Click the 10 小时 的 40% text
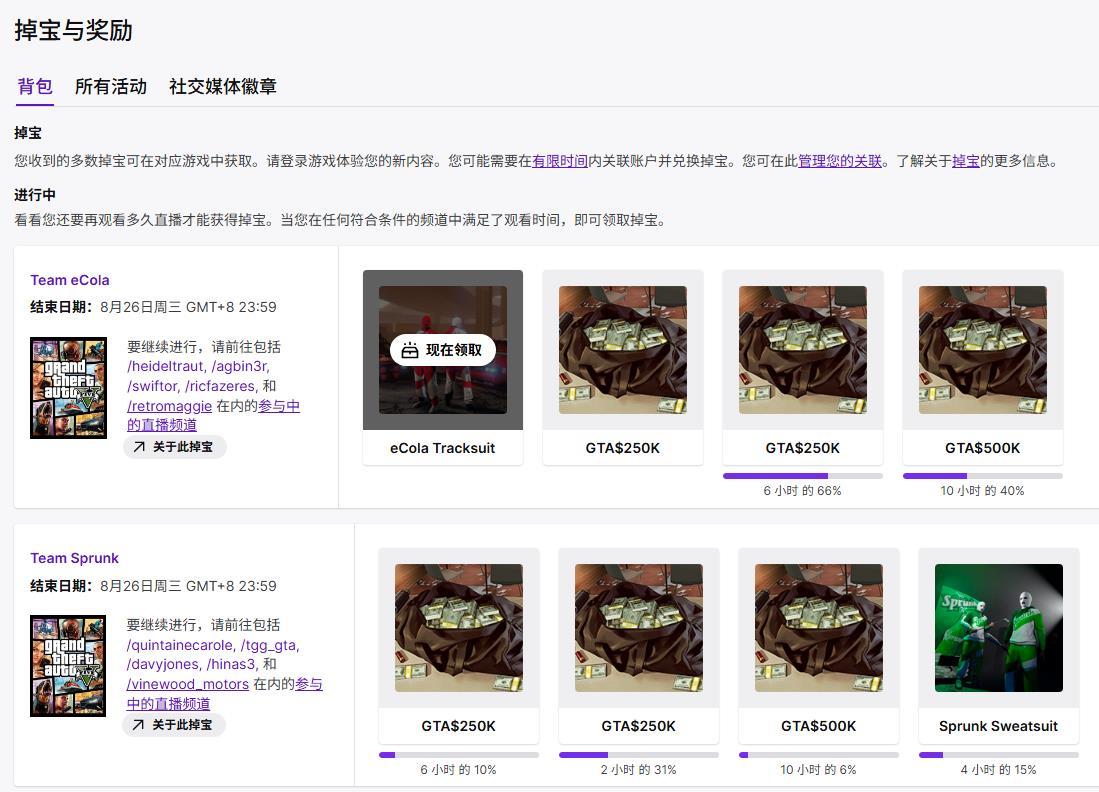The image size is (1099, 792). point(983,491)
